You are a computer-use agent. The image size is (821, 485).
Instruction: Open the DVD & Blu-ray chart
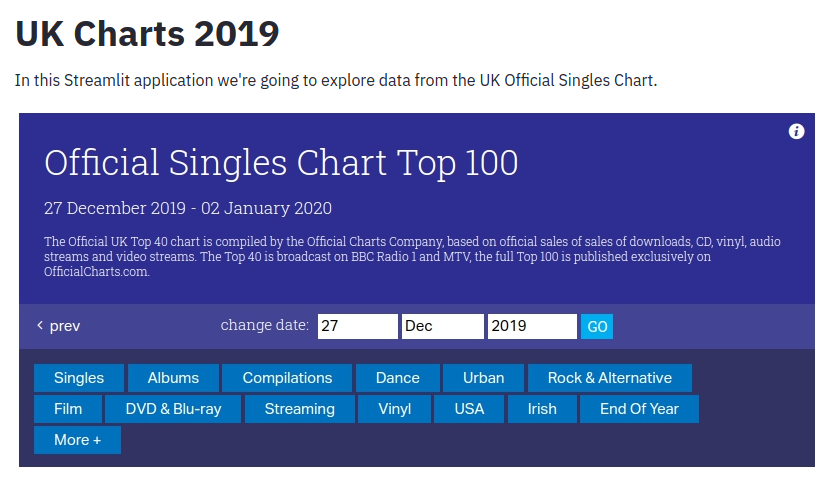click(x=174, y=409)
